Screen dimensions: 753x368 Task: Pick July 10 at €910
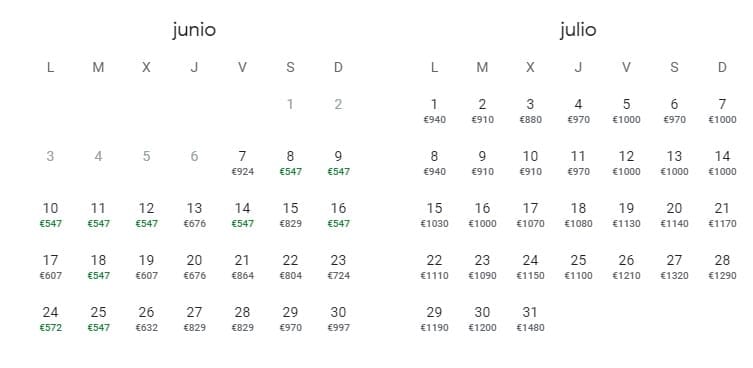click(530, 163)
